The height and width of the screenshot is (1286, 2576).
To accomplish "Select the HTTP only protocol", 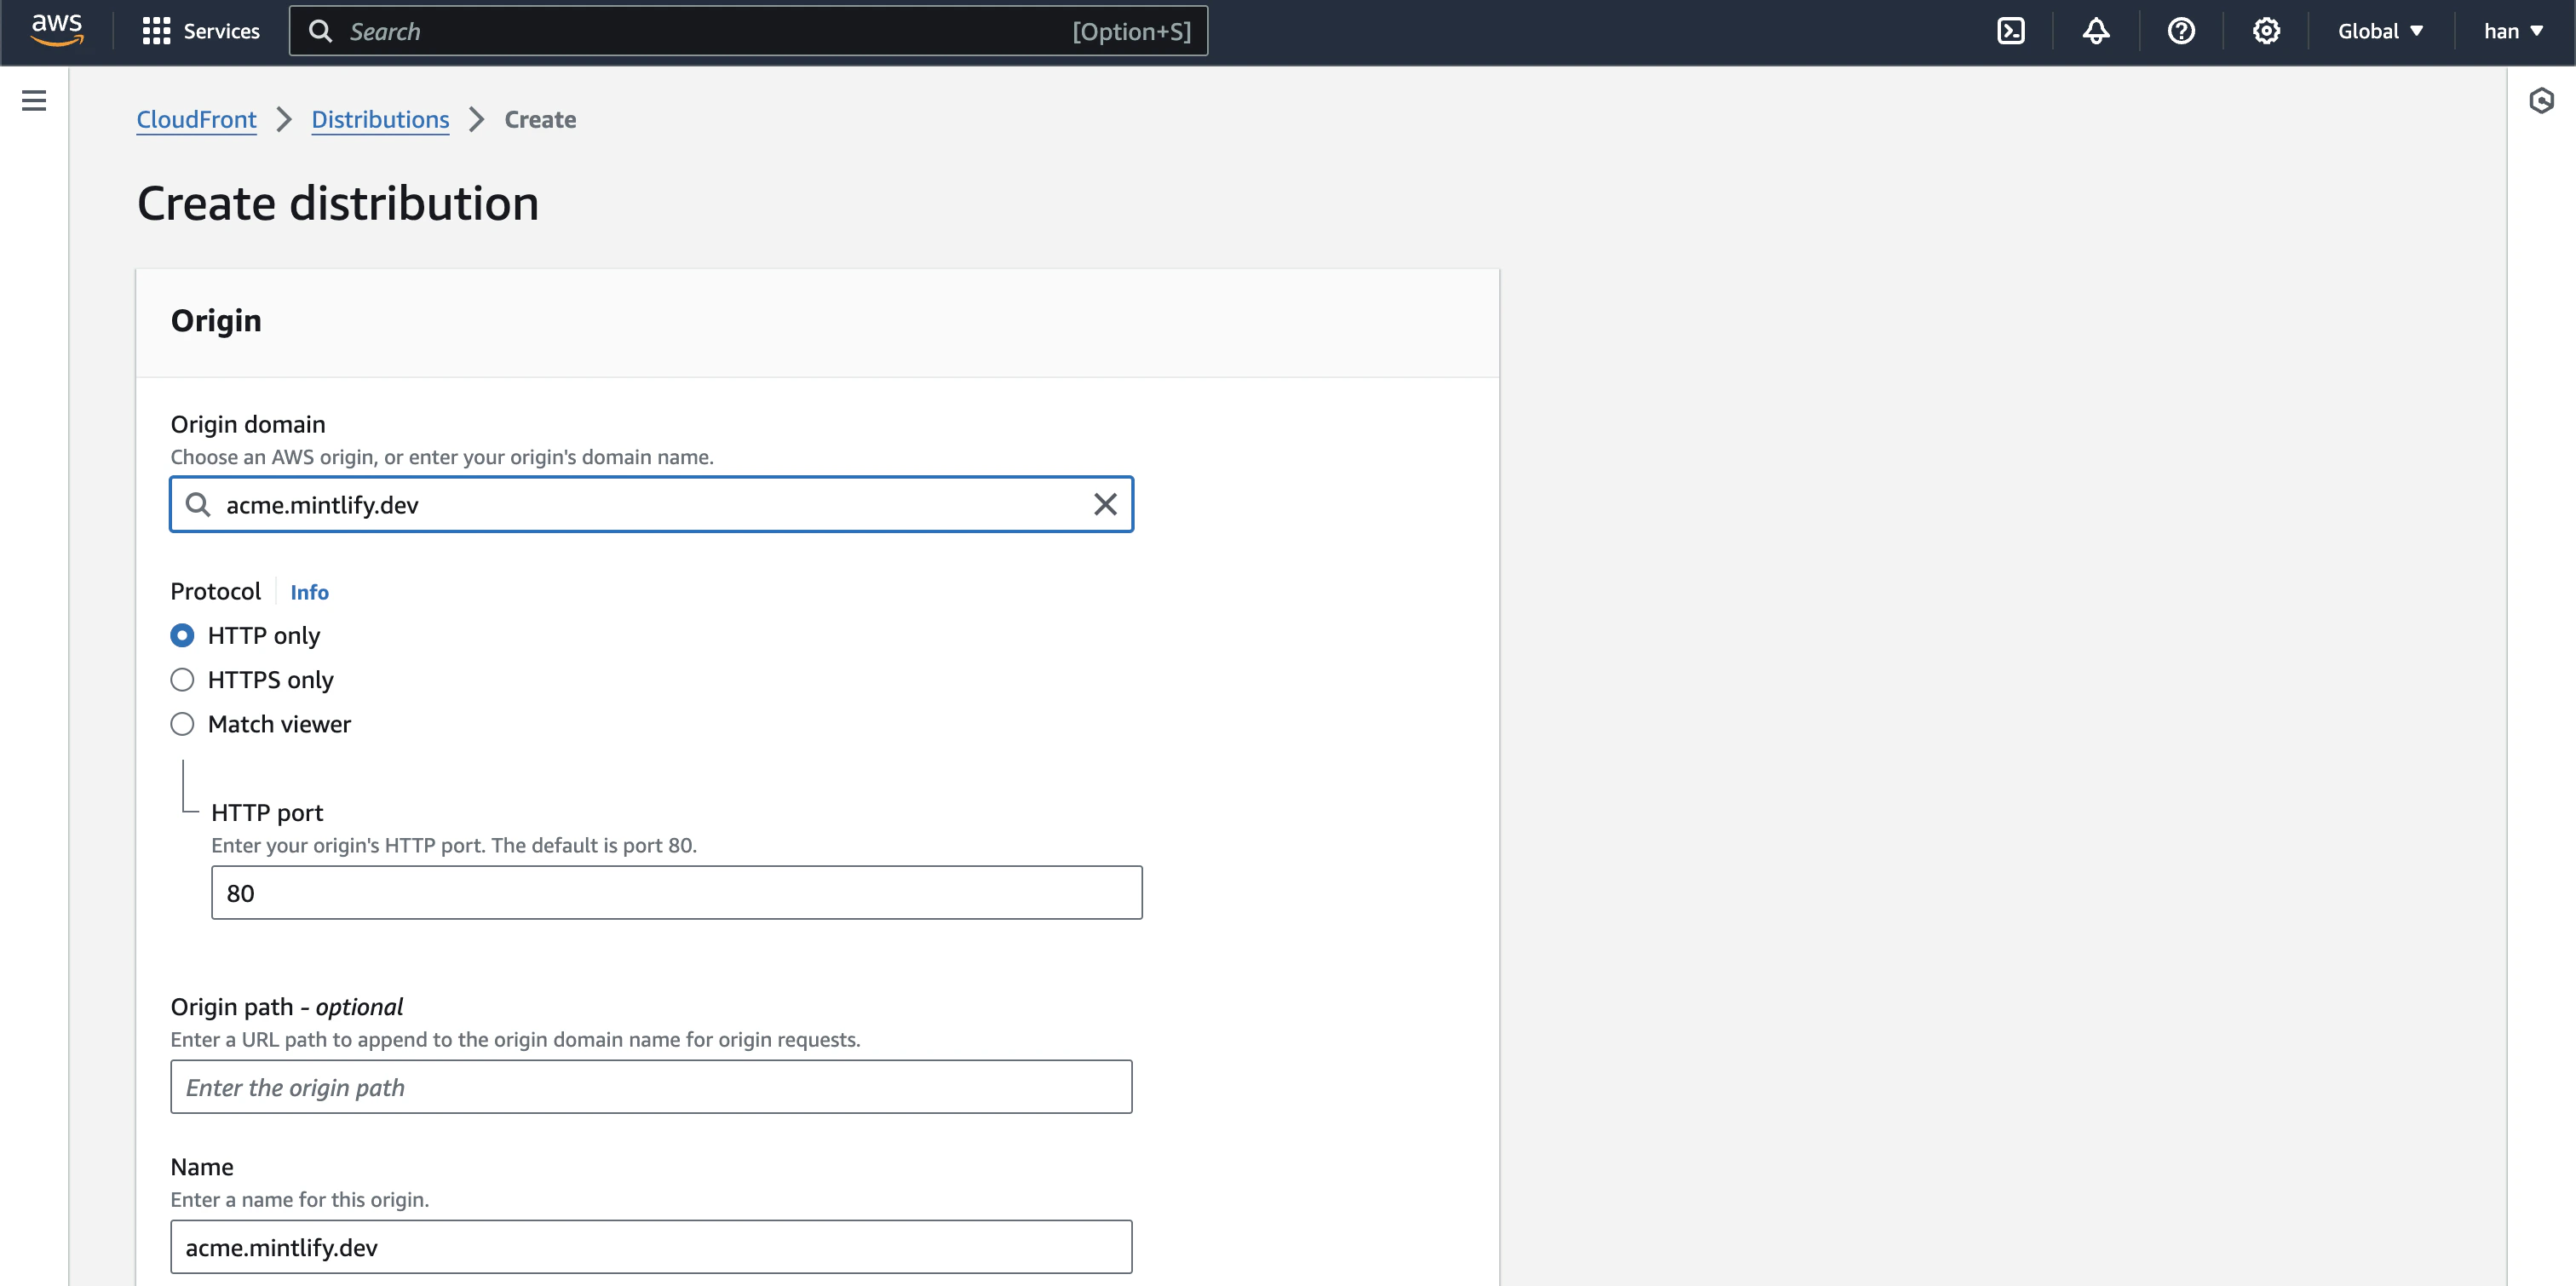I will (182, 635).
